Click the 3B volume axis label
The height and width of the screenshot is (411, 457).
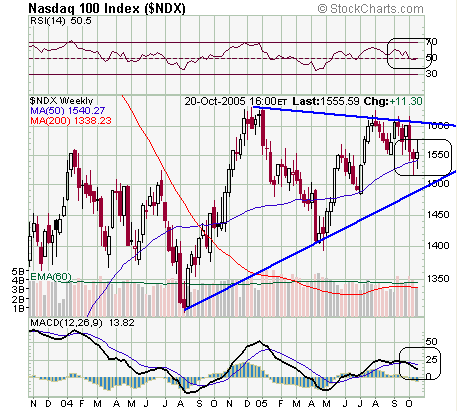tap(19, 289)
